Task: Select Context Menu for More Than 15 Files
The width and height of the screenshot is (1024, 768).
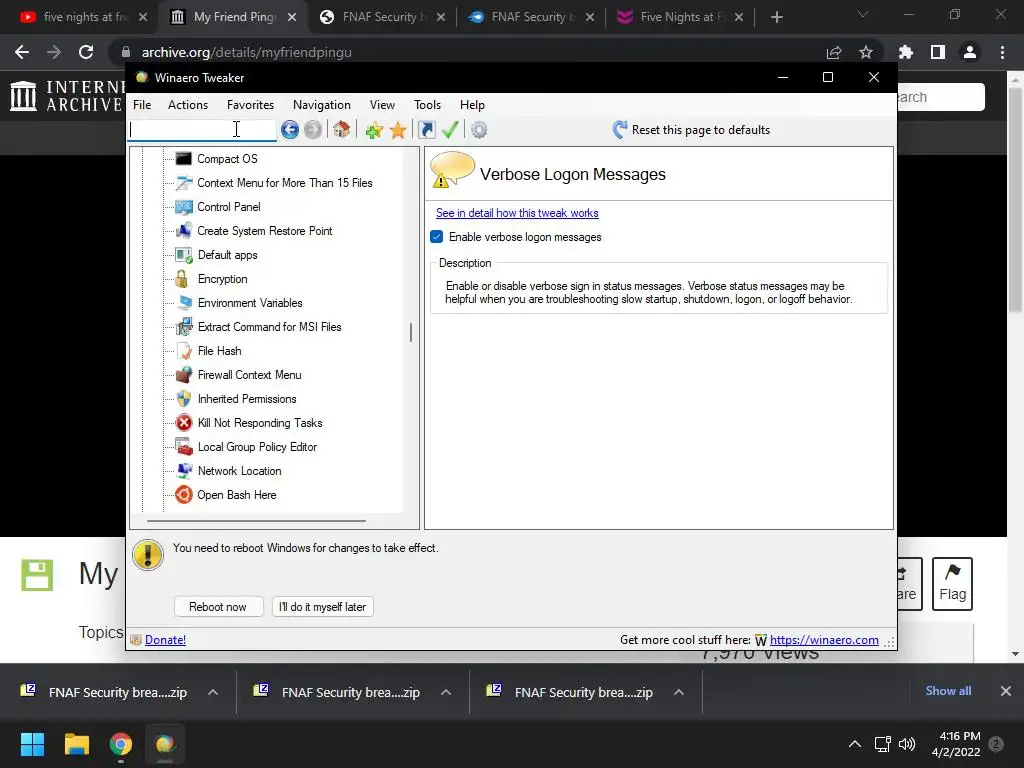Action: coord(285,183)
